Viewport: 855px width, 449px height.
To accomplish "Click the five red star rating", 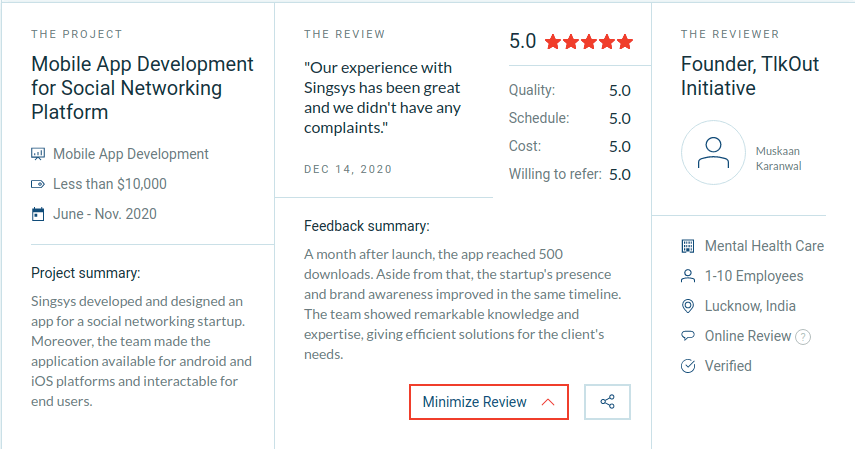I will click(589, 41).
